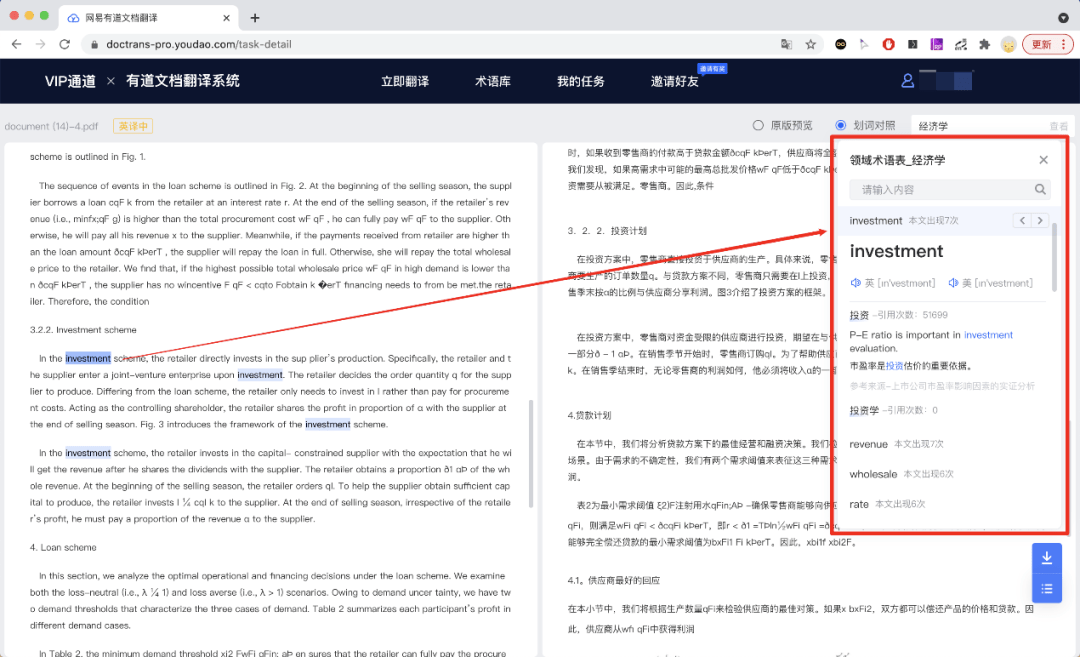The image size is (1080, 657).
Task: Bookmark this page with the star
Action: (811, 44)
